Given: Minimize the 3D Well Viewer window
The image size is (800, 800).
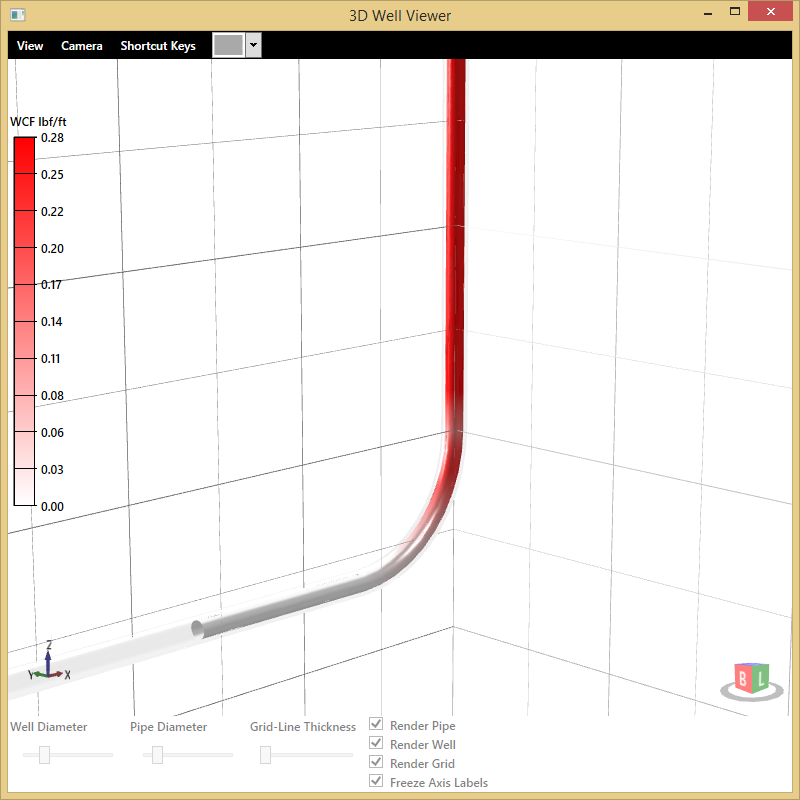Looking at the screenshot, I should (x=708, y=13).
